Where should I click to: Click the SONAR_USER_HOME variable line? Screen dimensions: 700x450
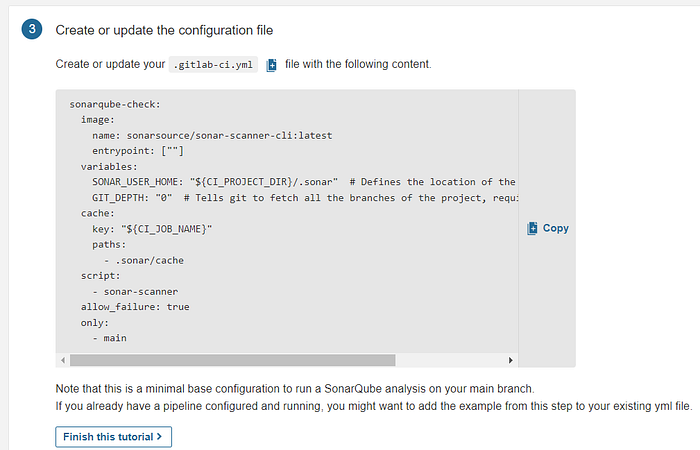tap(304, 182)
